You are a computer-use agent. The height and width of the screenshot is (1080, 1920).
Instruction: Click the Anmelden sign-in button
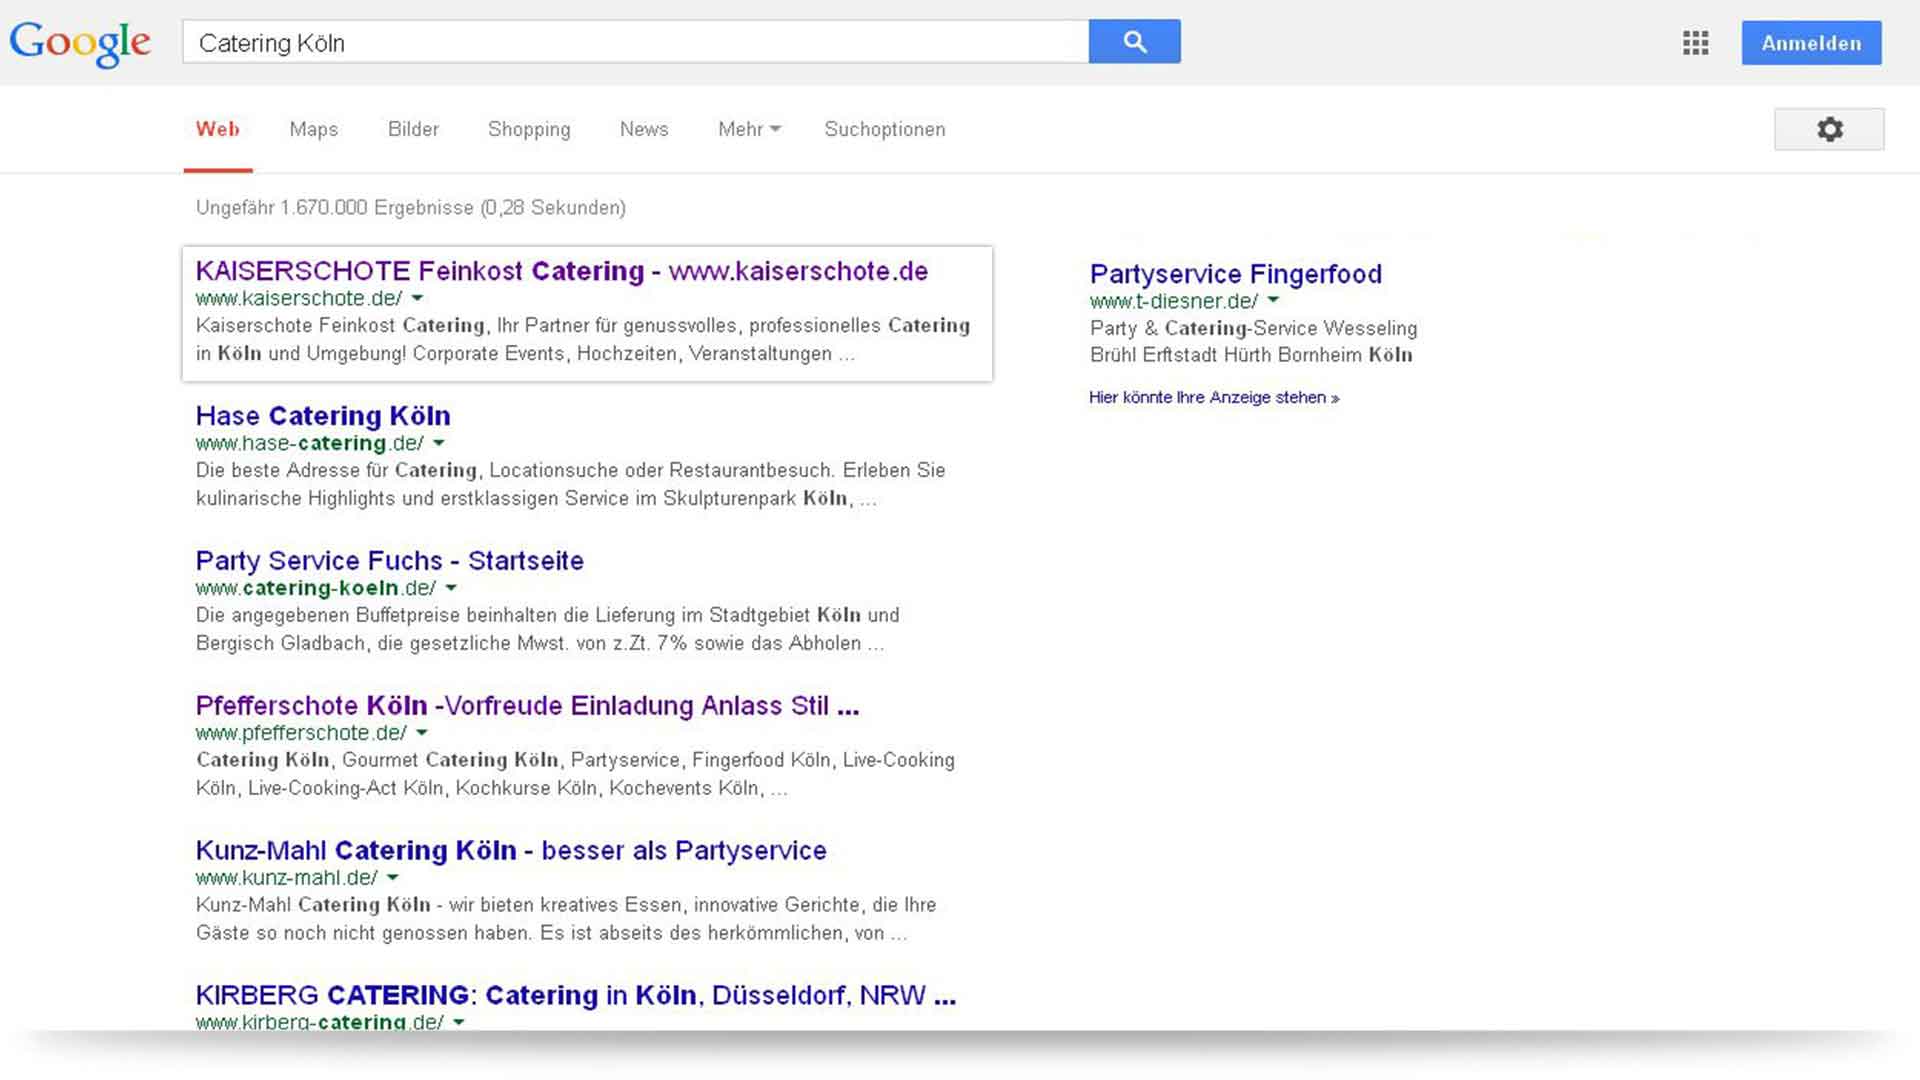pyautogui.click(x=1811, y=43)
